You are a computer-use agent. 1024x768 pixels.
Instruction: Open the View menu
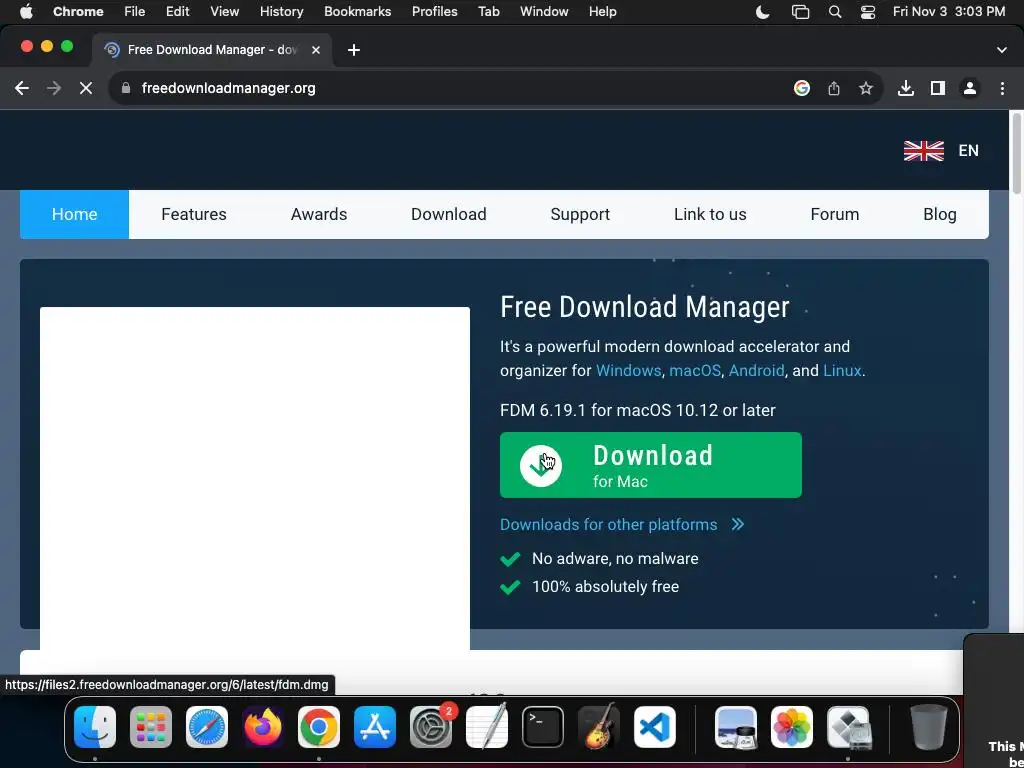(224, 12)
